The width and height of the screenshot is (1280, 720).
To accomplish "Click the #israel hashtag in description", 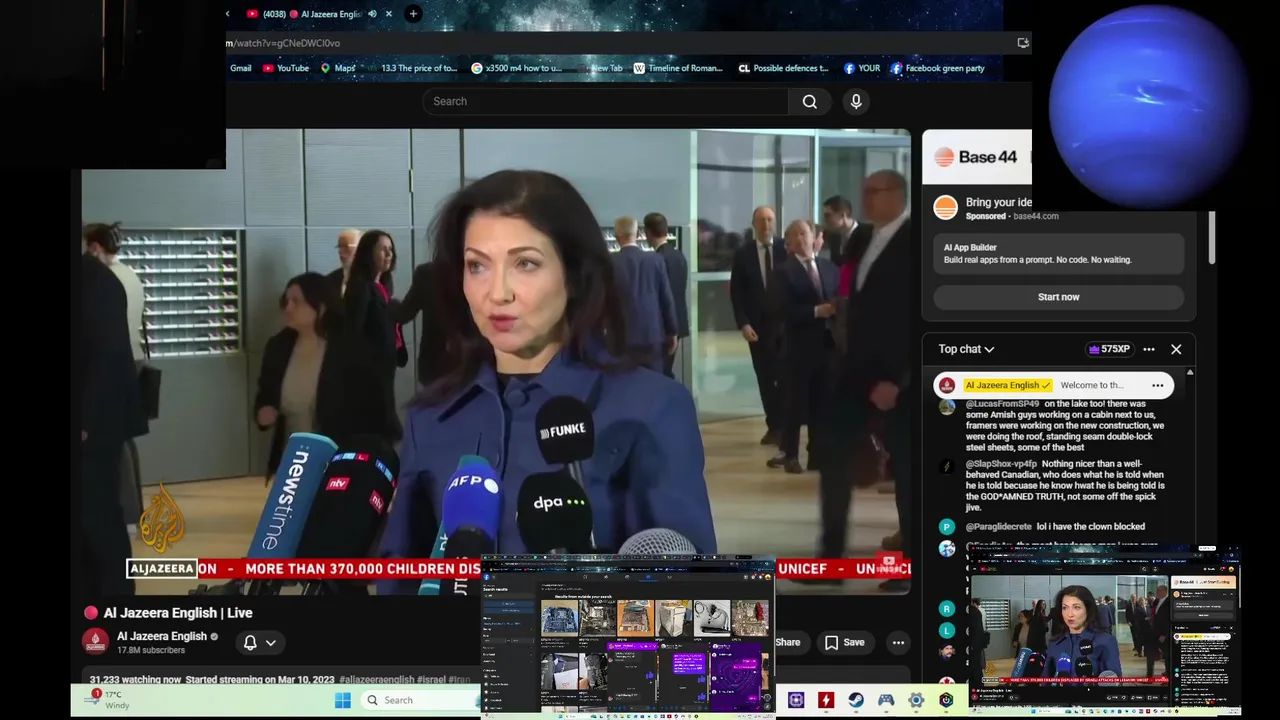I will (431, 680).
